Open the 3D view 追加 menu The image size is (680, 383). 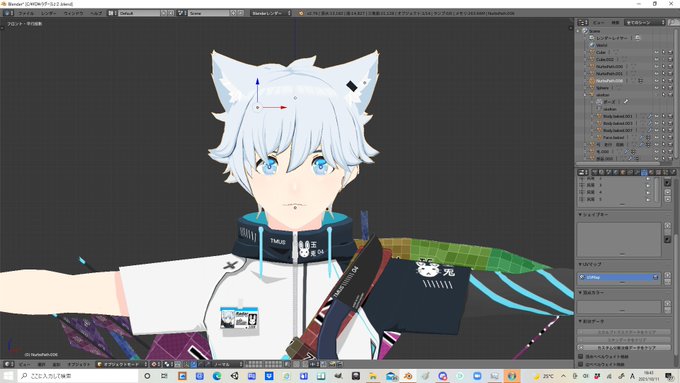pyautogui.click(x=56, y=364)
